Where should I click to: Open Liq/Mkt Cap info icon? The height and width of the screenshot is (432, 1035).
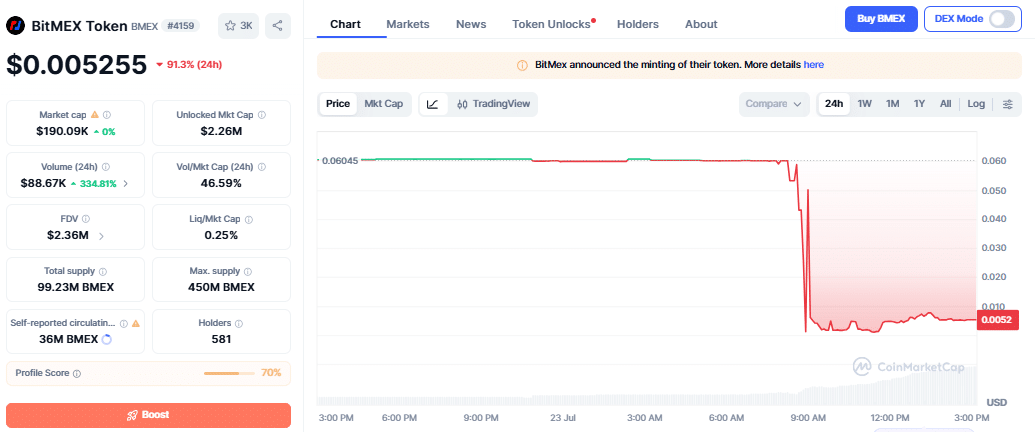249,219
